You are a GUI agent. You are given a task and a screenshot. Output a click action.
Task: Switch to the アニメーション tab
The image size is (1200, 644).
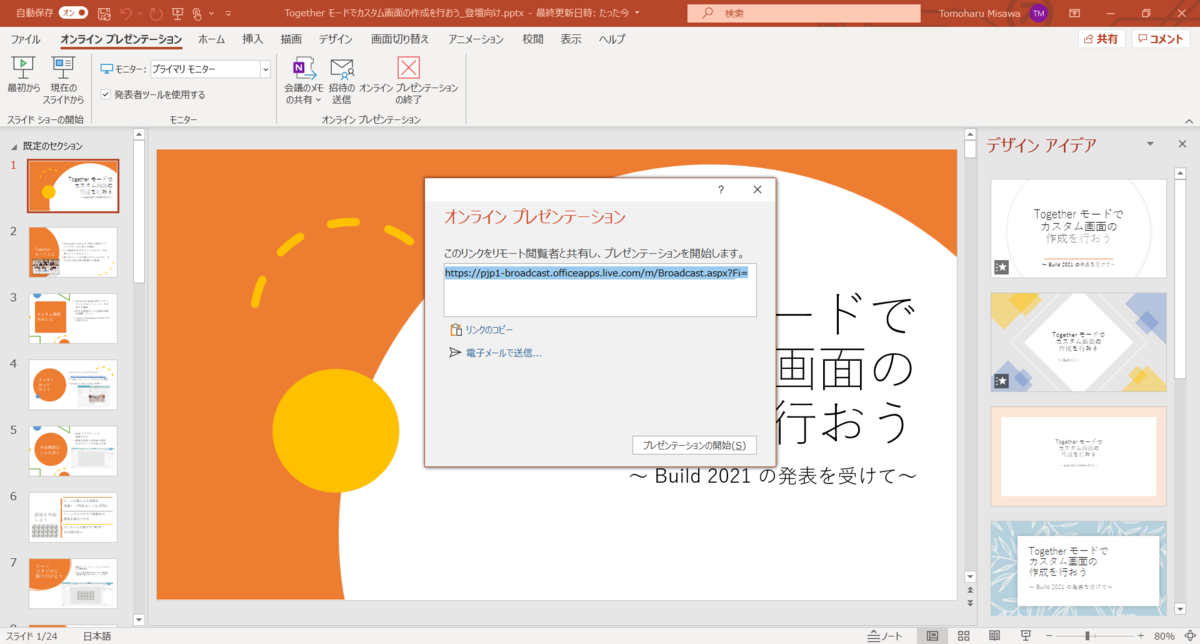476,39
